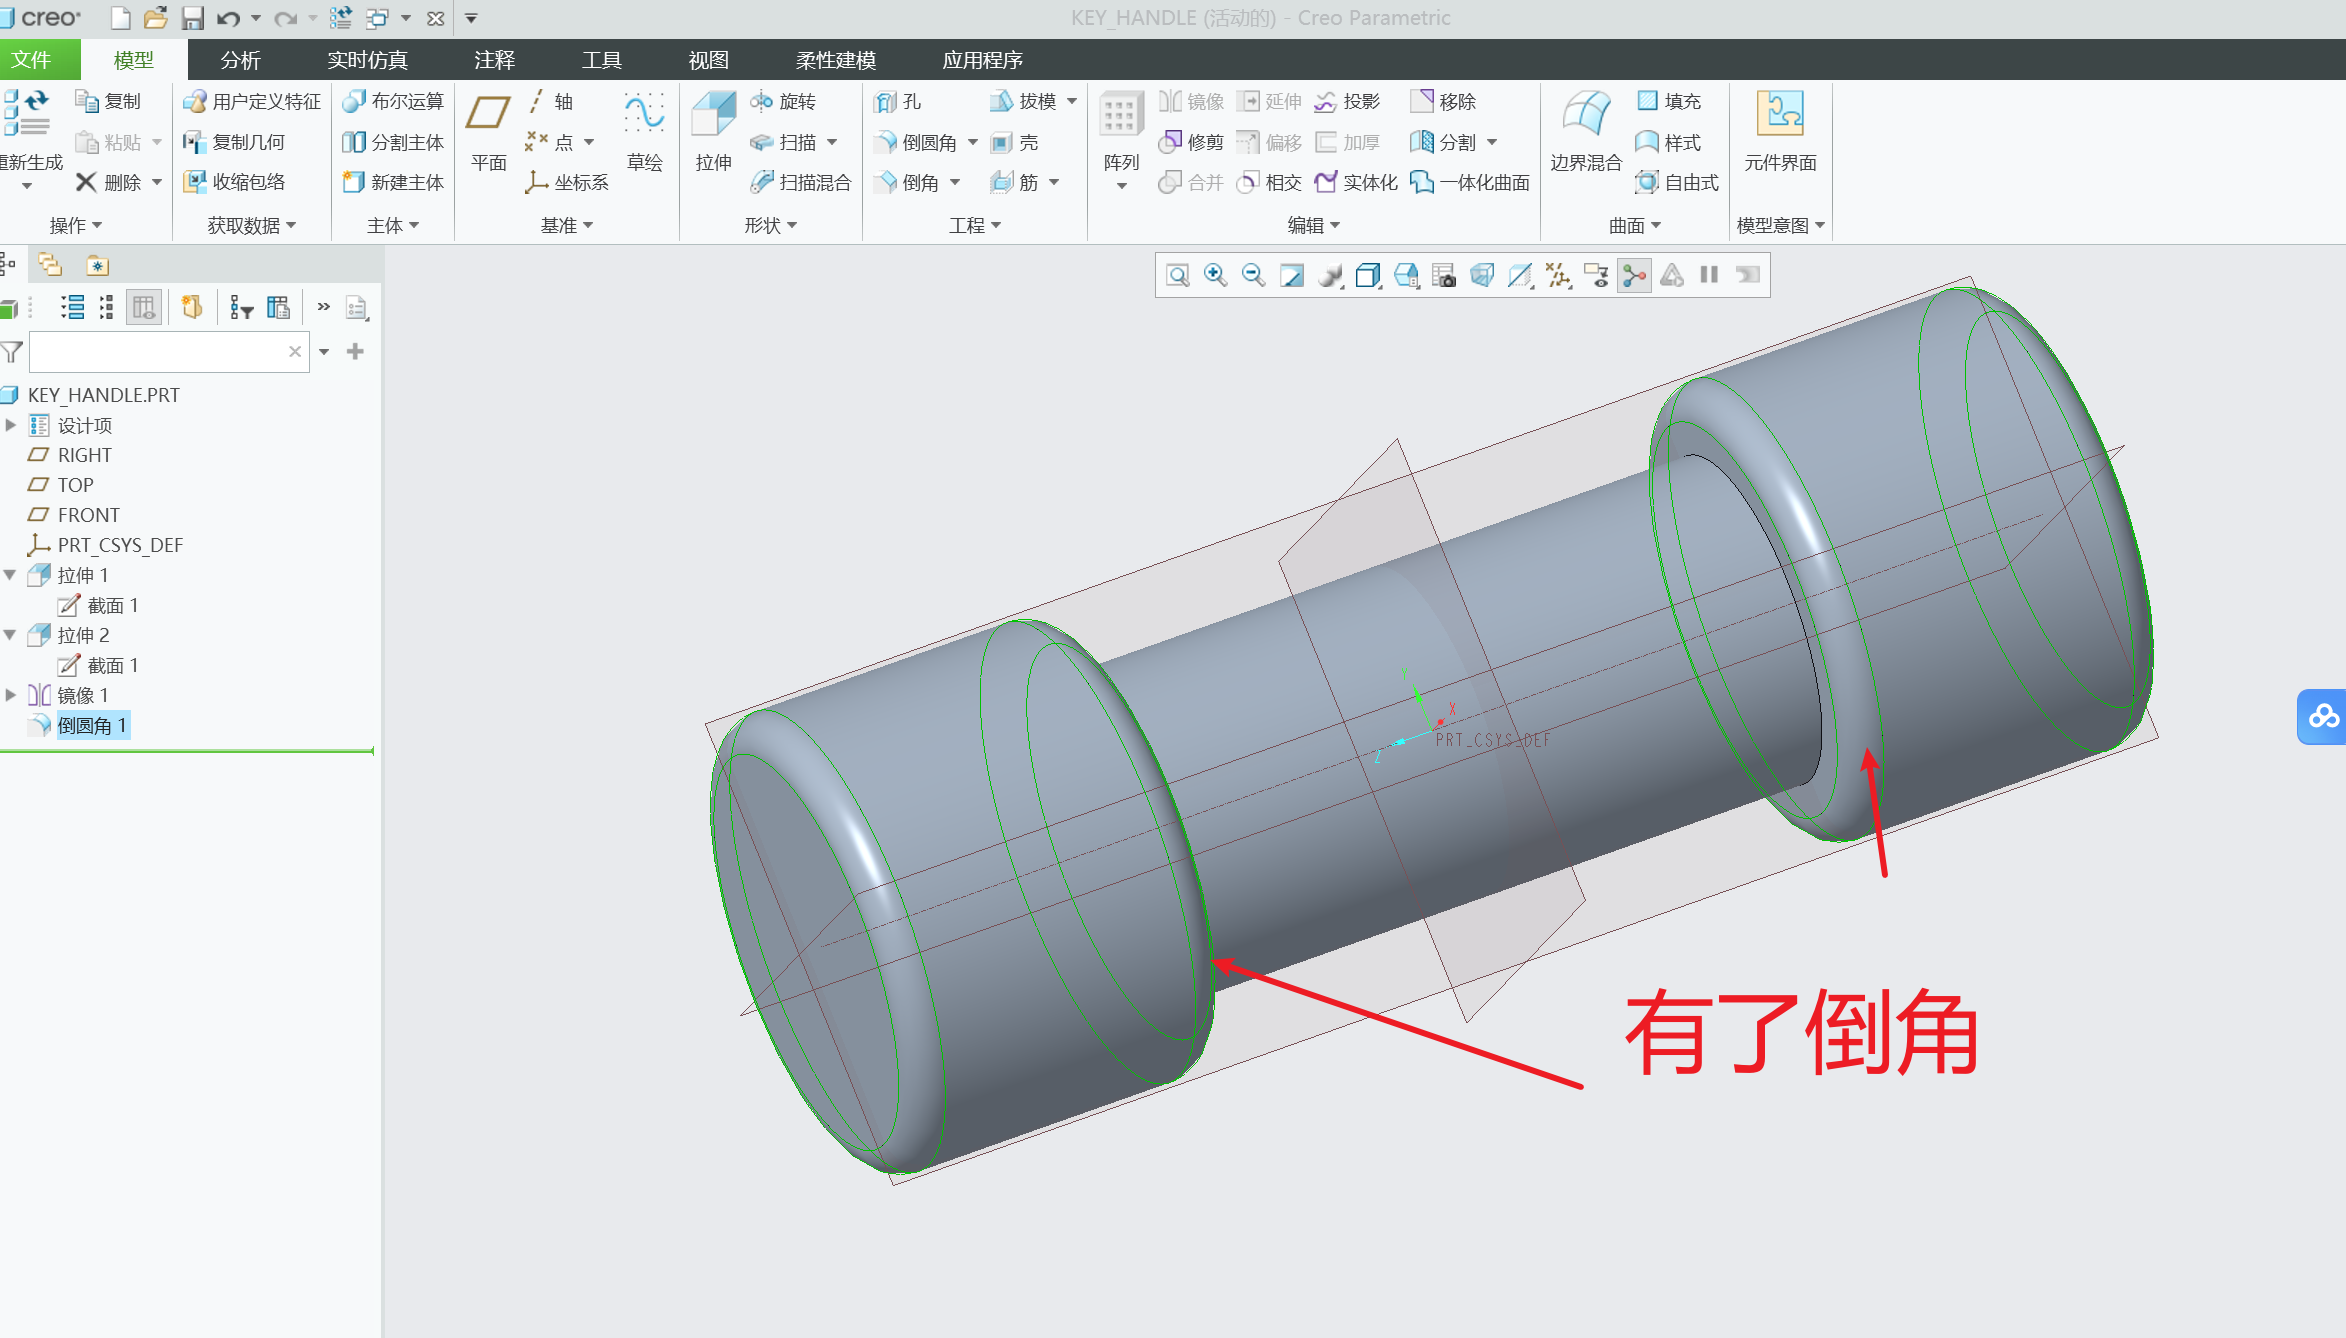Switch to the 视图 ribbon tab
Viewport: 2346px width, 1338px height.
tap(707, 59)
